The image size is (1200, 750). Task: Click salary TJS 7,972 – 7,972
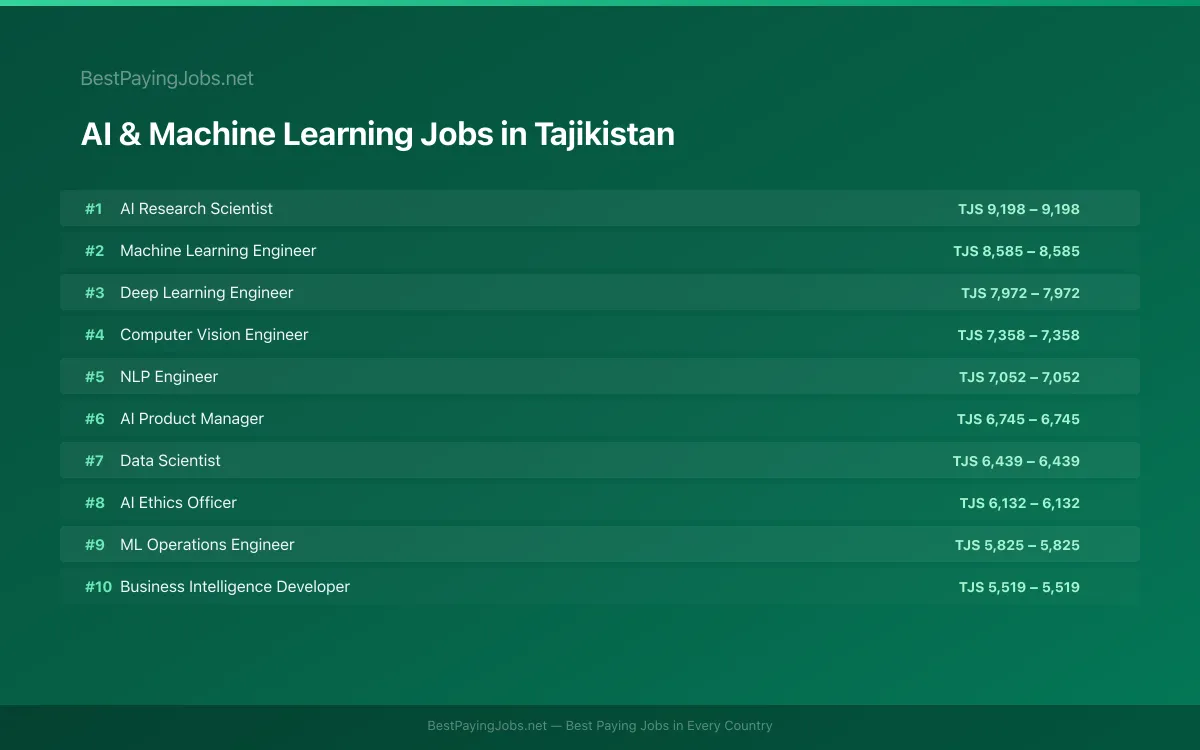(1020, 293)
